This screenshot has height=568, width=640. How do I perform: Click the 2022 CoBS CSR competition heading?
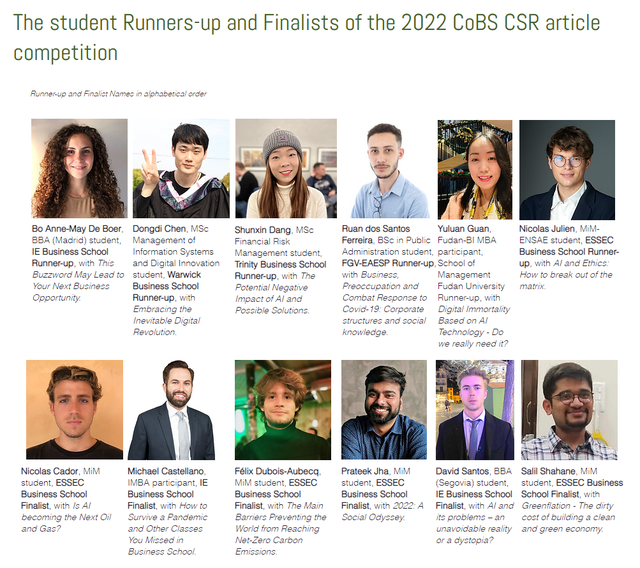307,38
